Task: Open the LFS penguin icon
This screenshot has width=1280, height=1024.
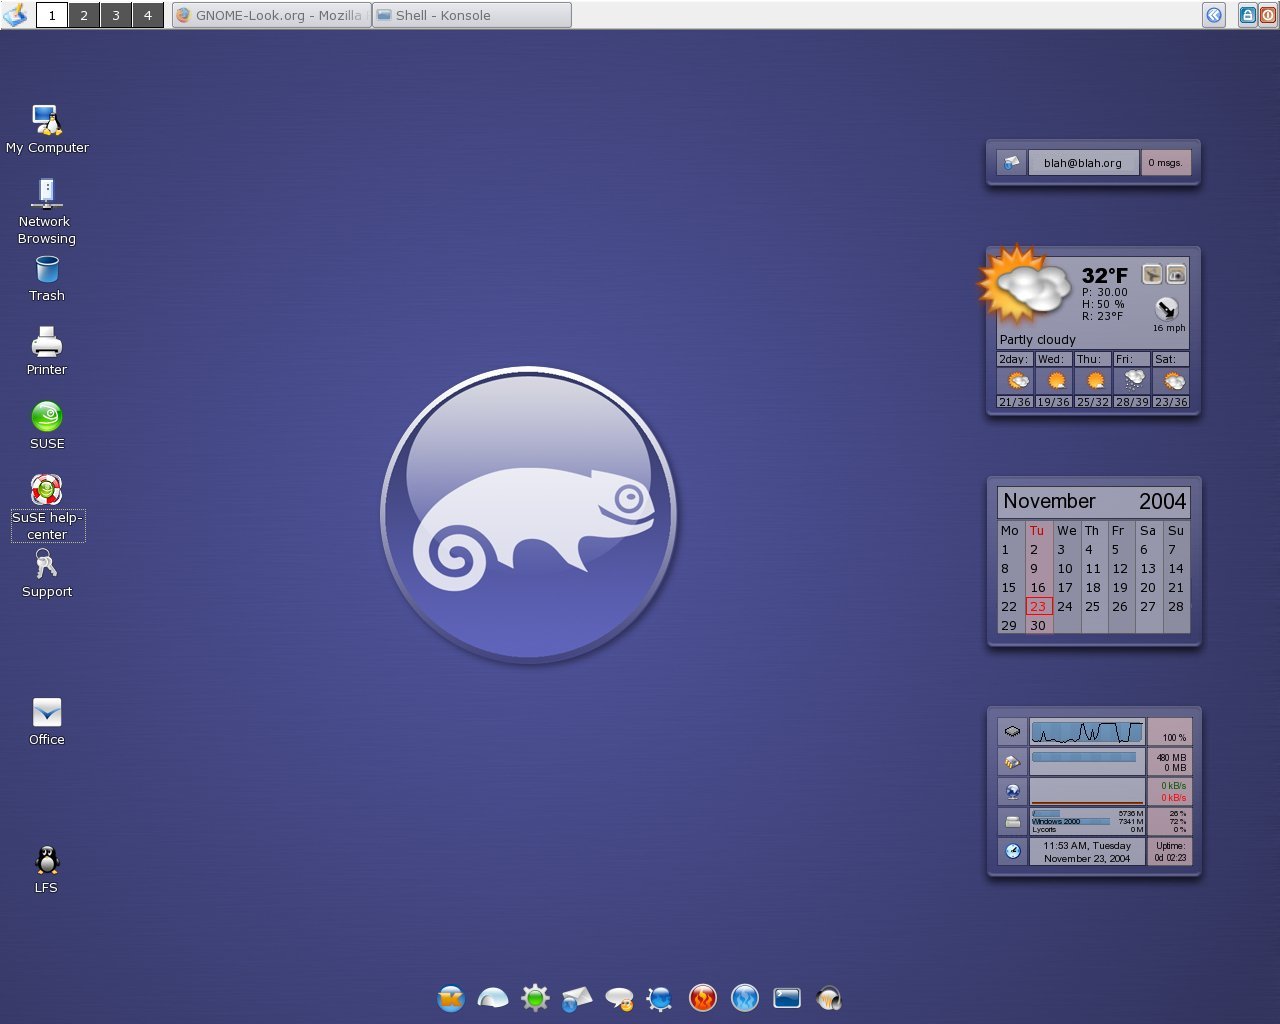Action: 47,861
